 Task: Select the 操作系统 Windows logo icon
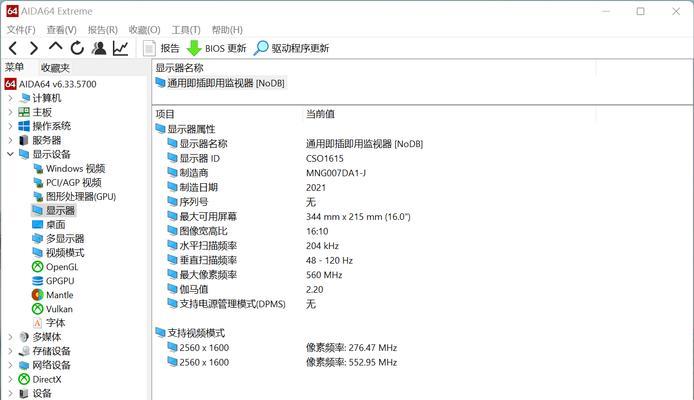click(x=24, y=126)
